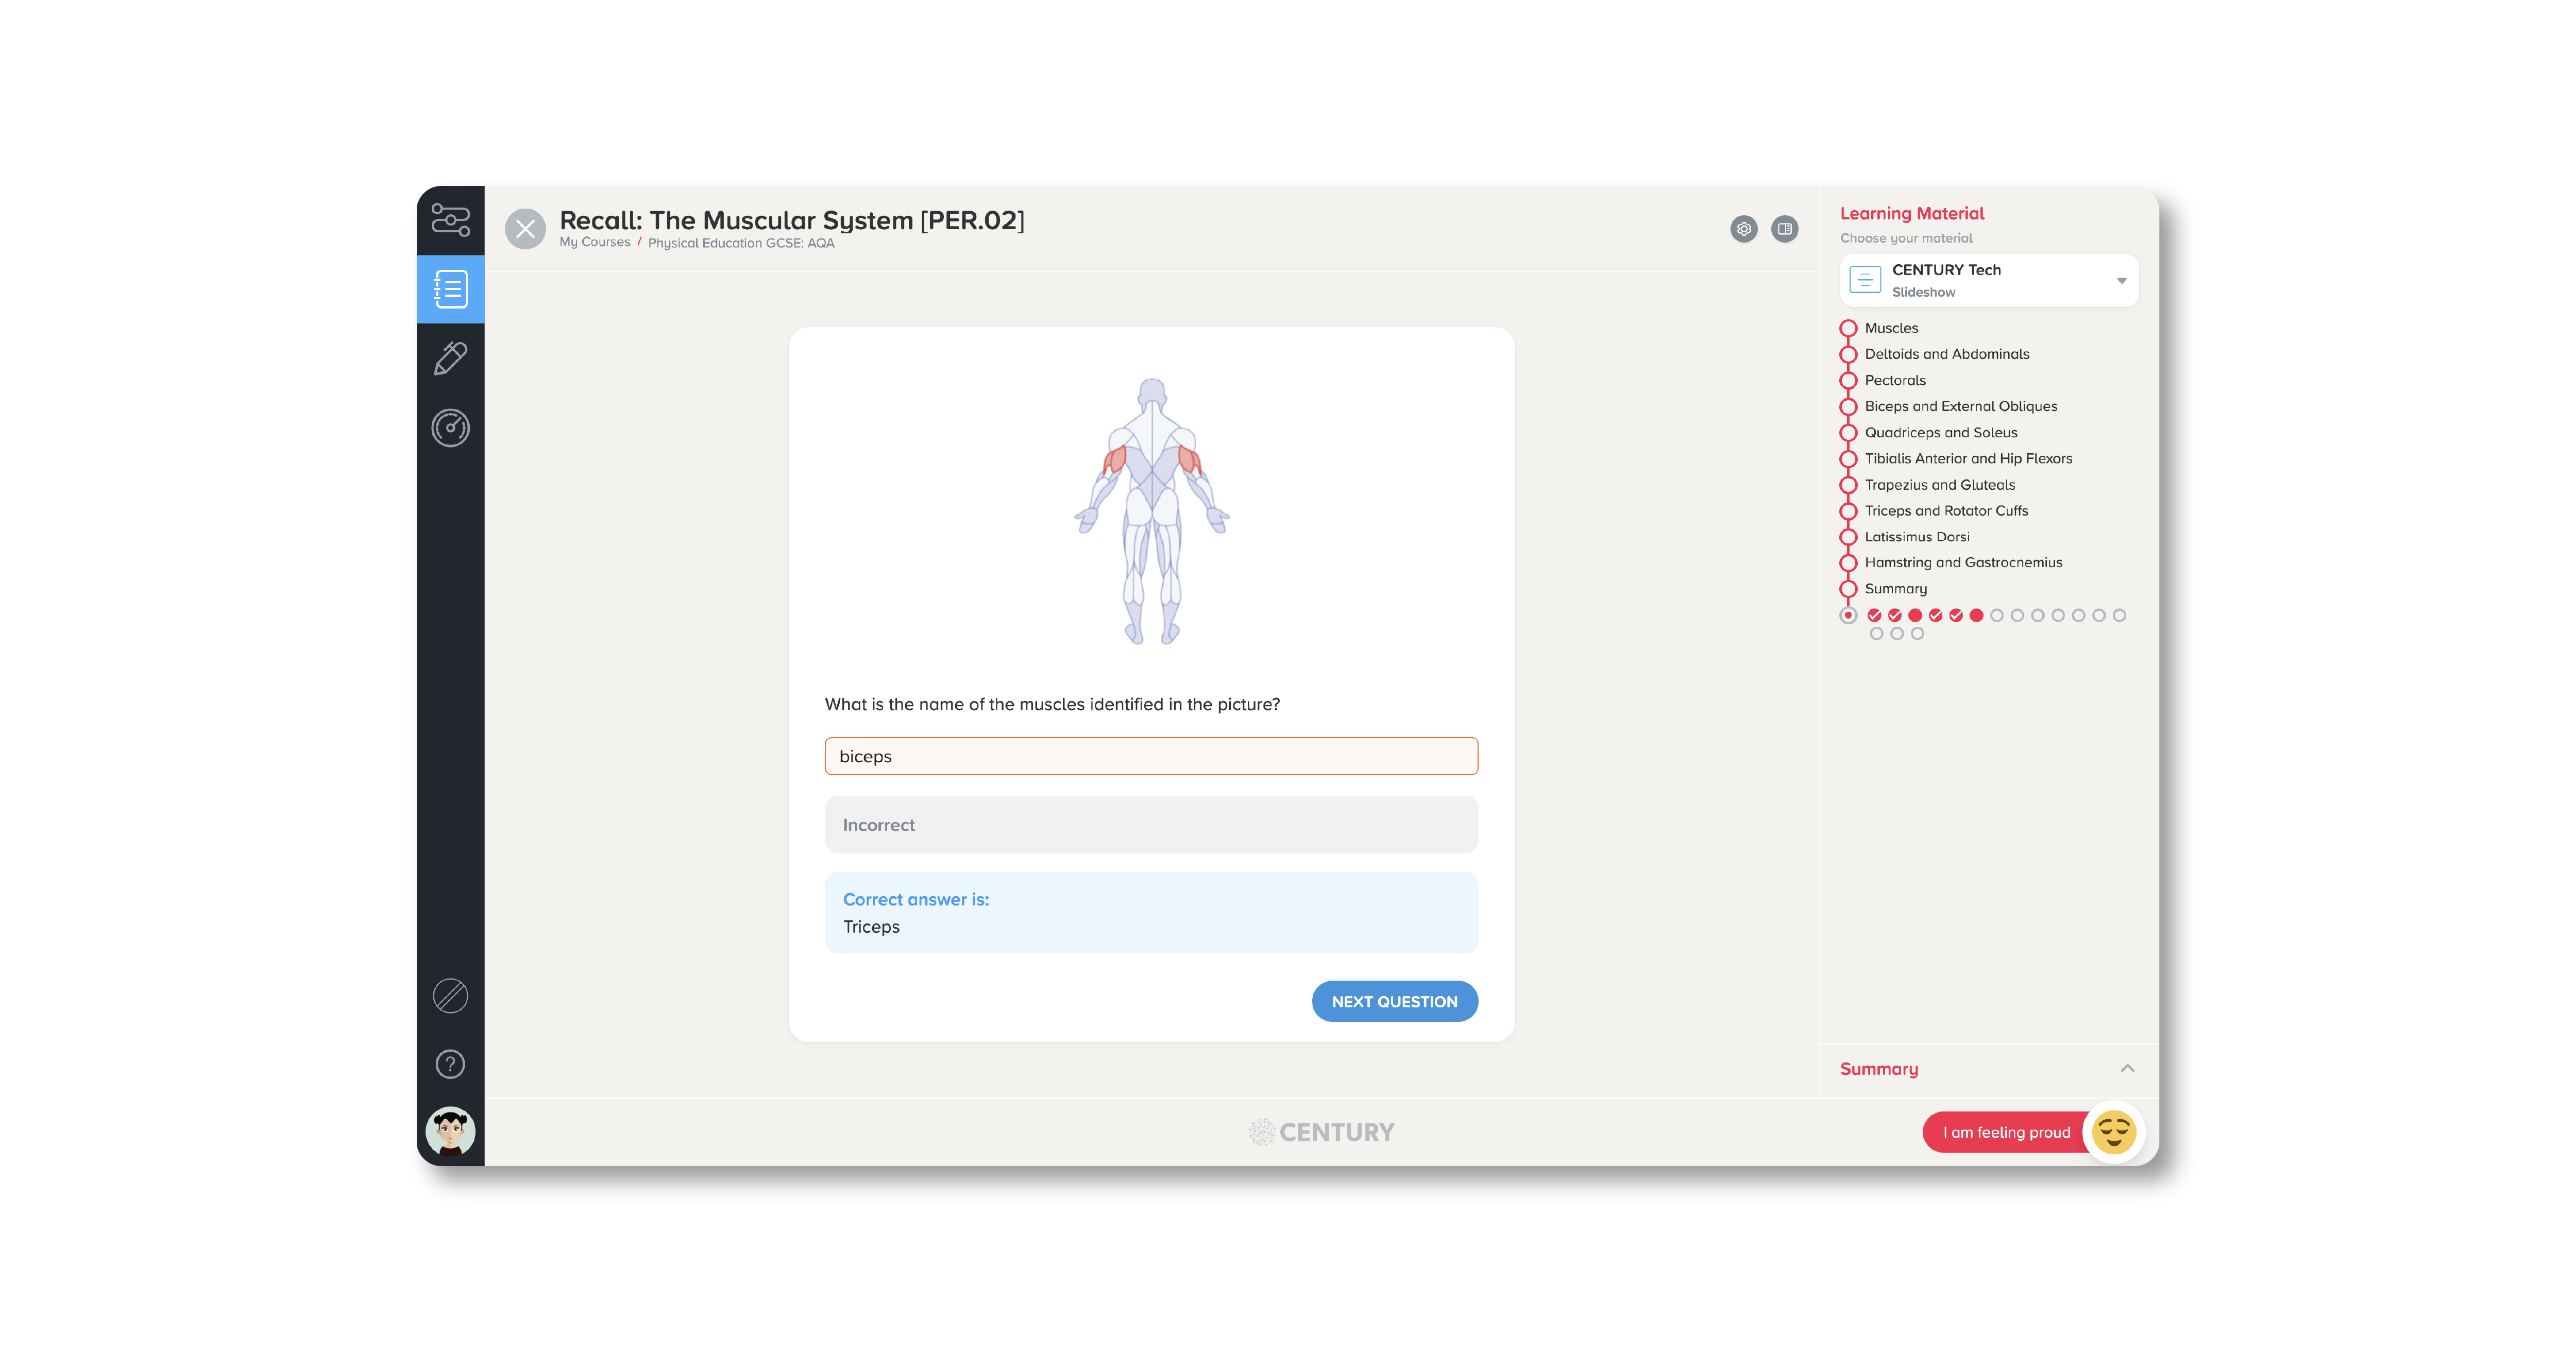Open the Summary slide in the list
The height and width of the screenshot is (1352, 2576).
point(1895,588)
